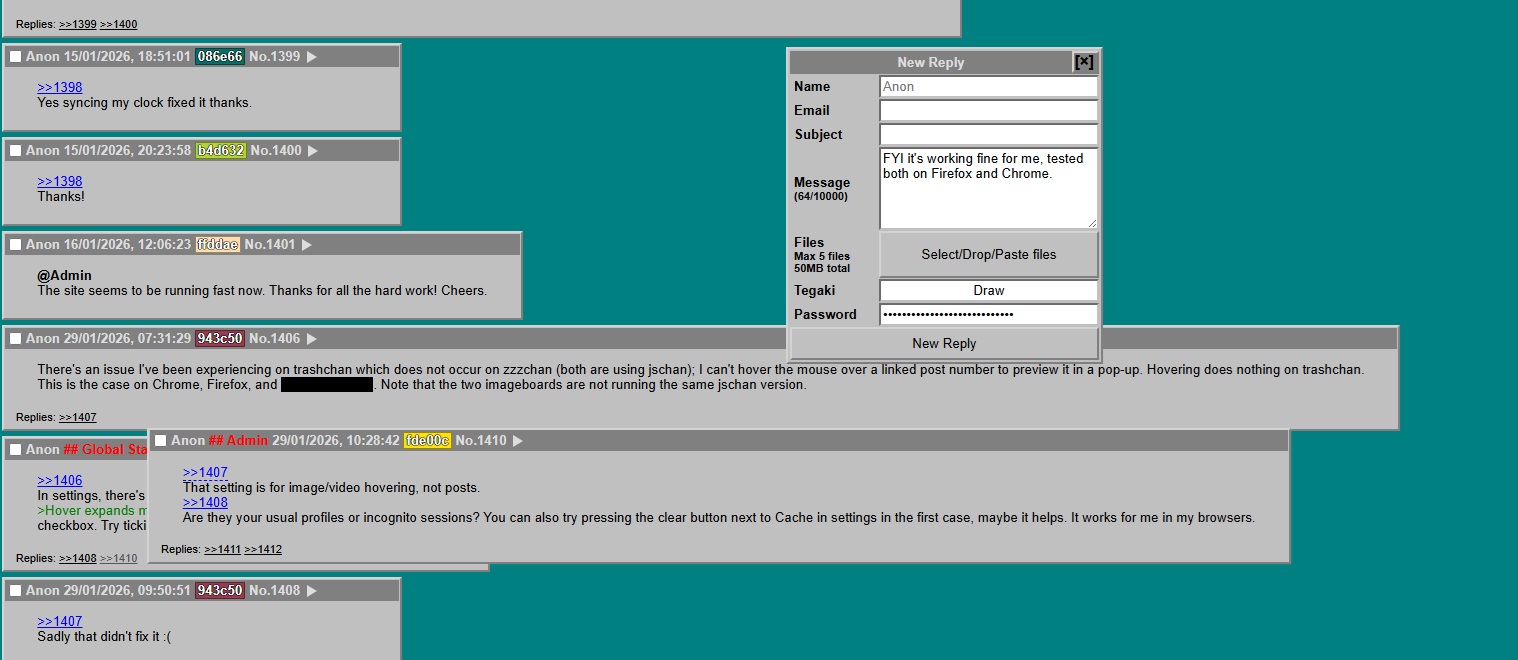Close the New Reply form
The image size is (1518, 660).
click(x=1084, y=62)
